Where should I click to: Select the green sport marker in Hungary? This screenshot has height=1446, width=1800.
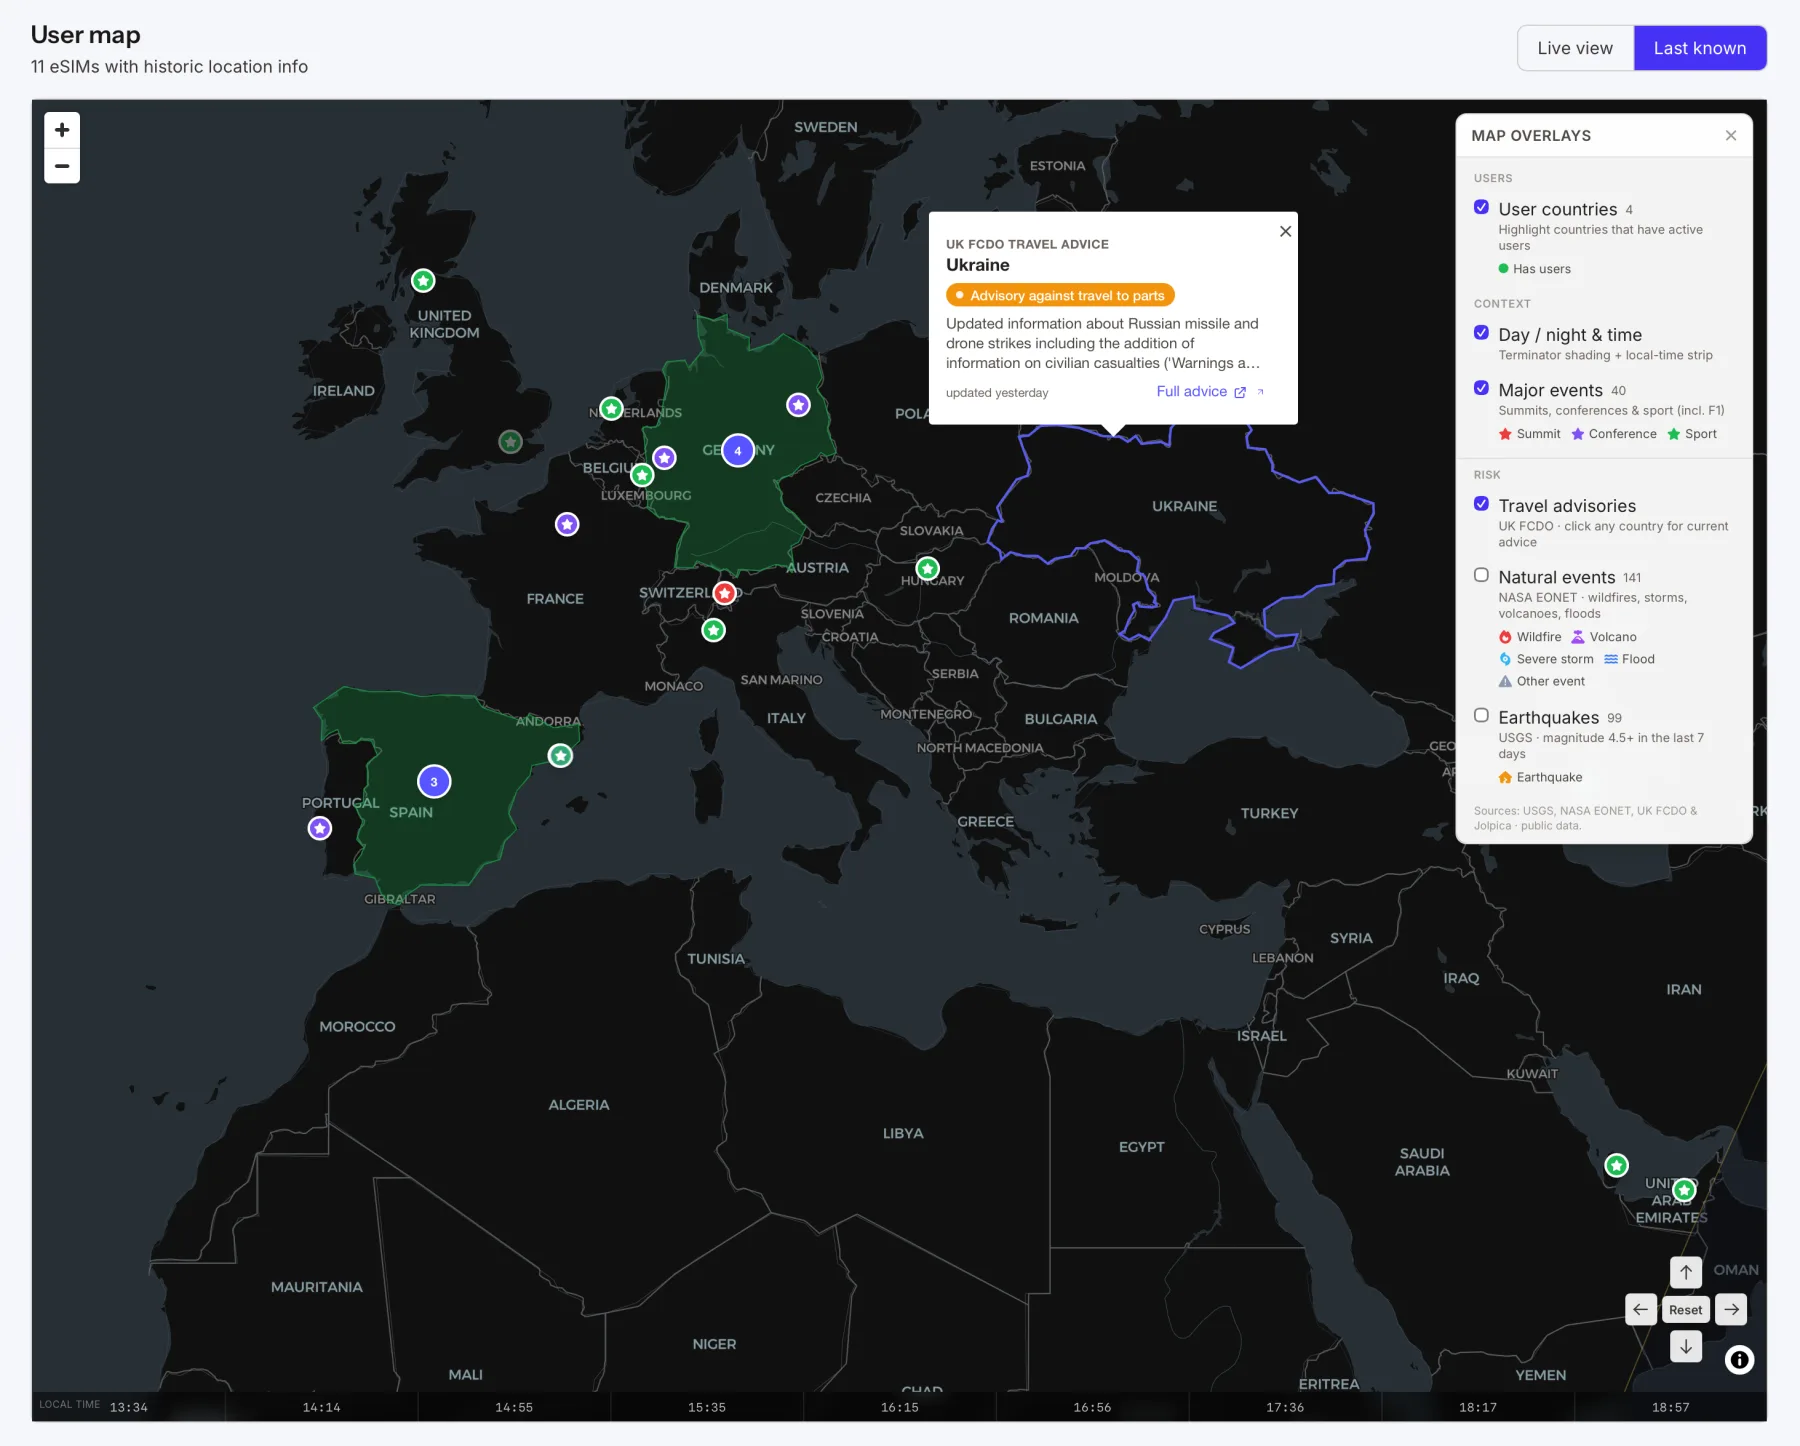pos(928,569)
